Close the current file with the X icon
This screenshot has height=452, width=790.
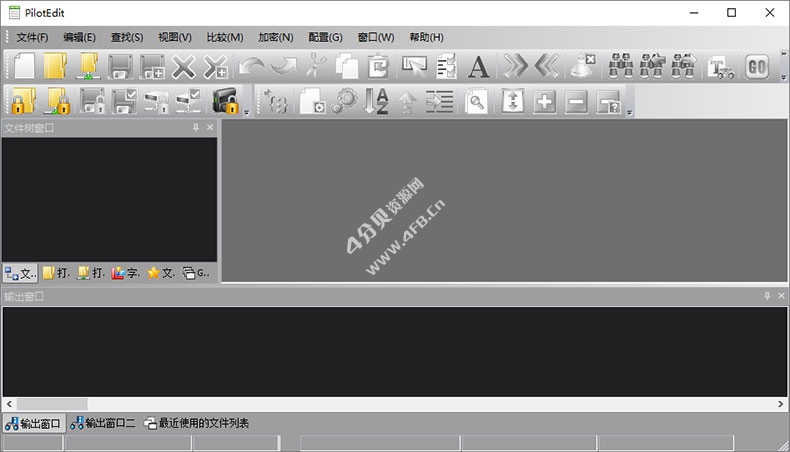(183, 67)
